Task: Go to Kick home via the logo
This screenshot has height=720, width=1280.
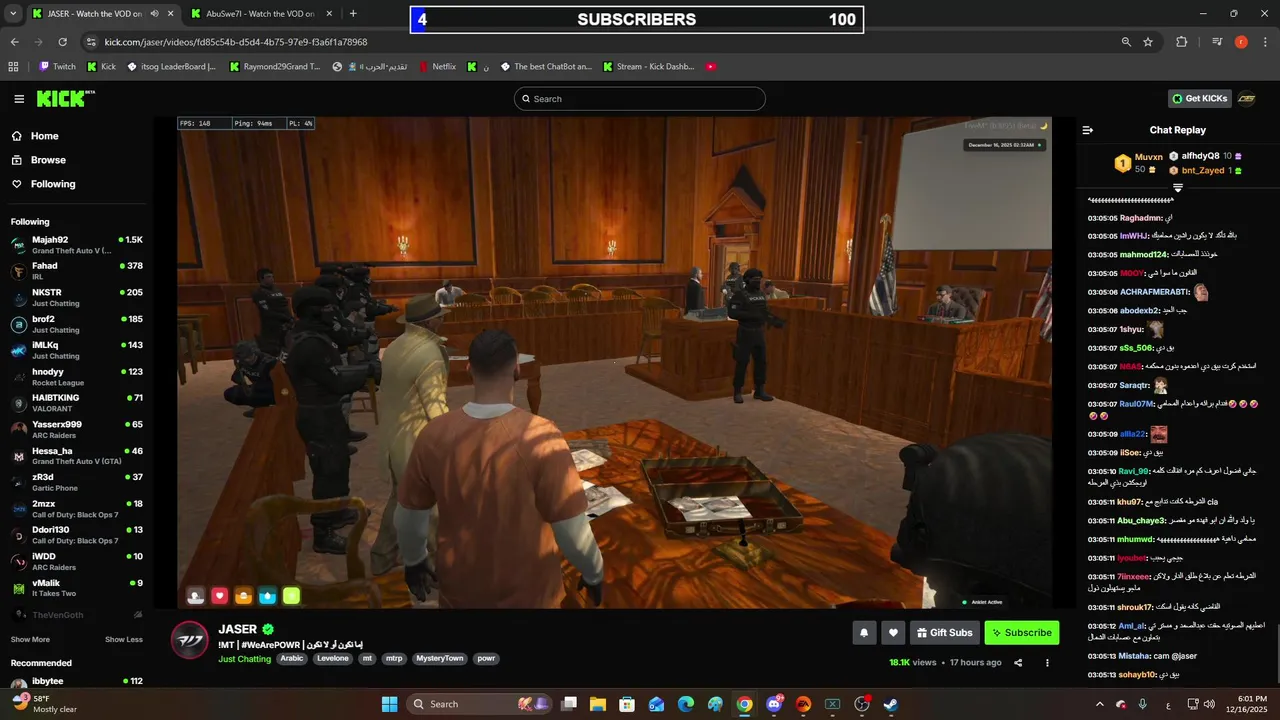Action: tap(65, 98)
